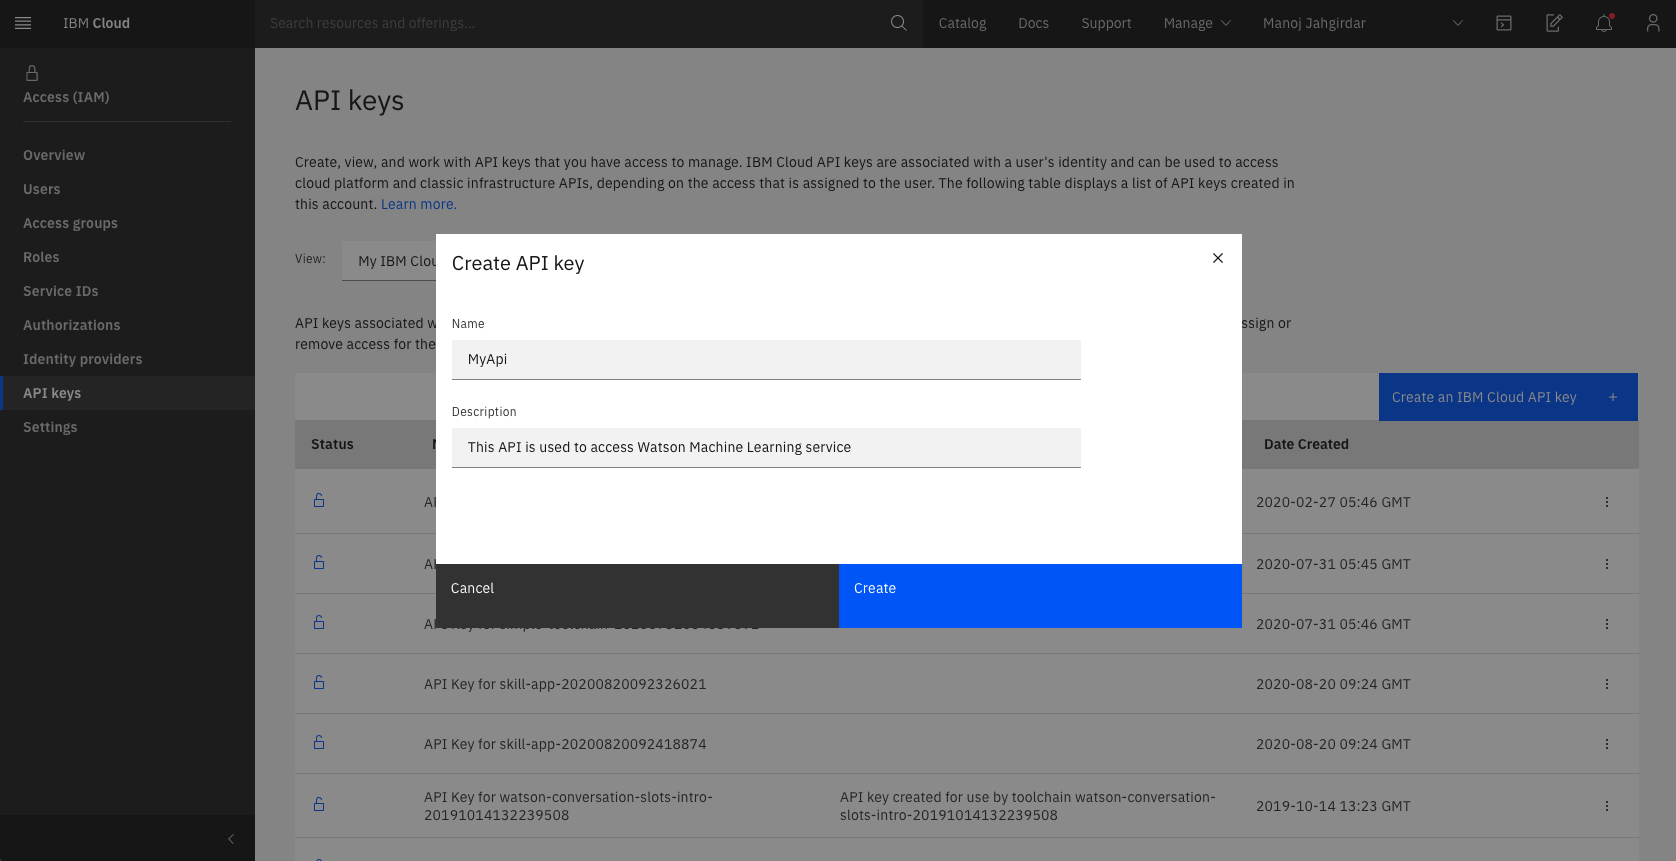Open the Support menu item

click(x=1106, y=23)
